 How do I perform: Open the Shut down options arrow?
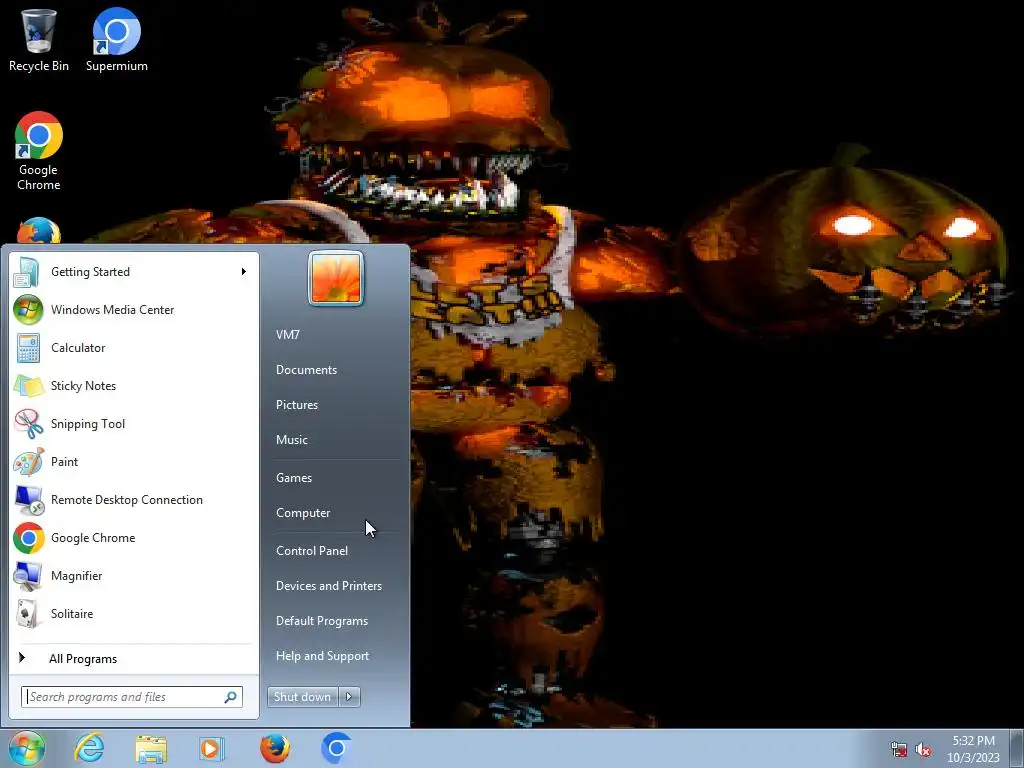pos(349,697)
